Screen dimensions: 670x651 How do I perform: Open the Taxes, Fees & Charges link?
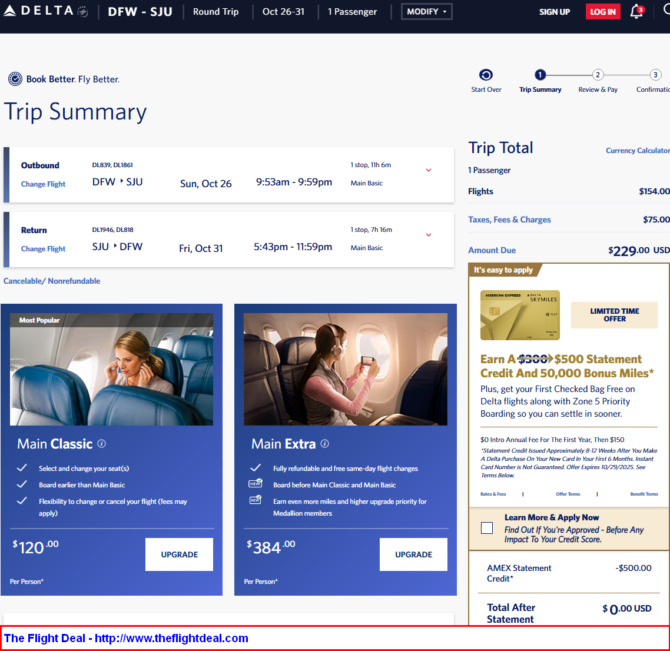tap(509, 220)
